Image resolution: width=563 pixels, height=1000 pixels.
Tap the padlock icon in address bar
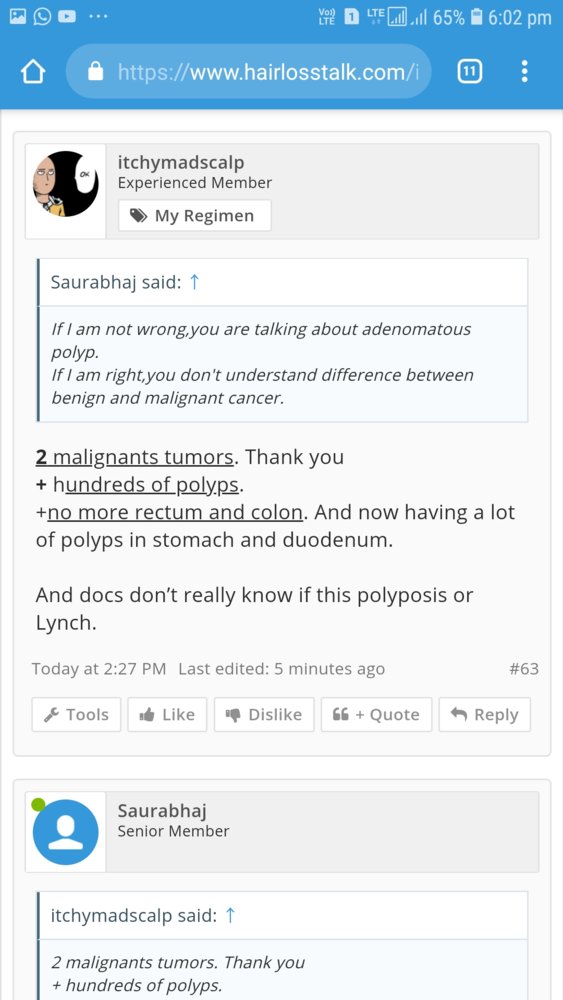point(96,71)
